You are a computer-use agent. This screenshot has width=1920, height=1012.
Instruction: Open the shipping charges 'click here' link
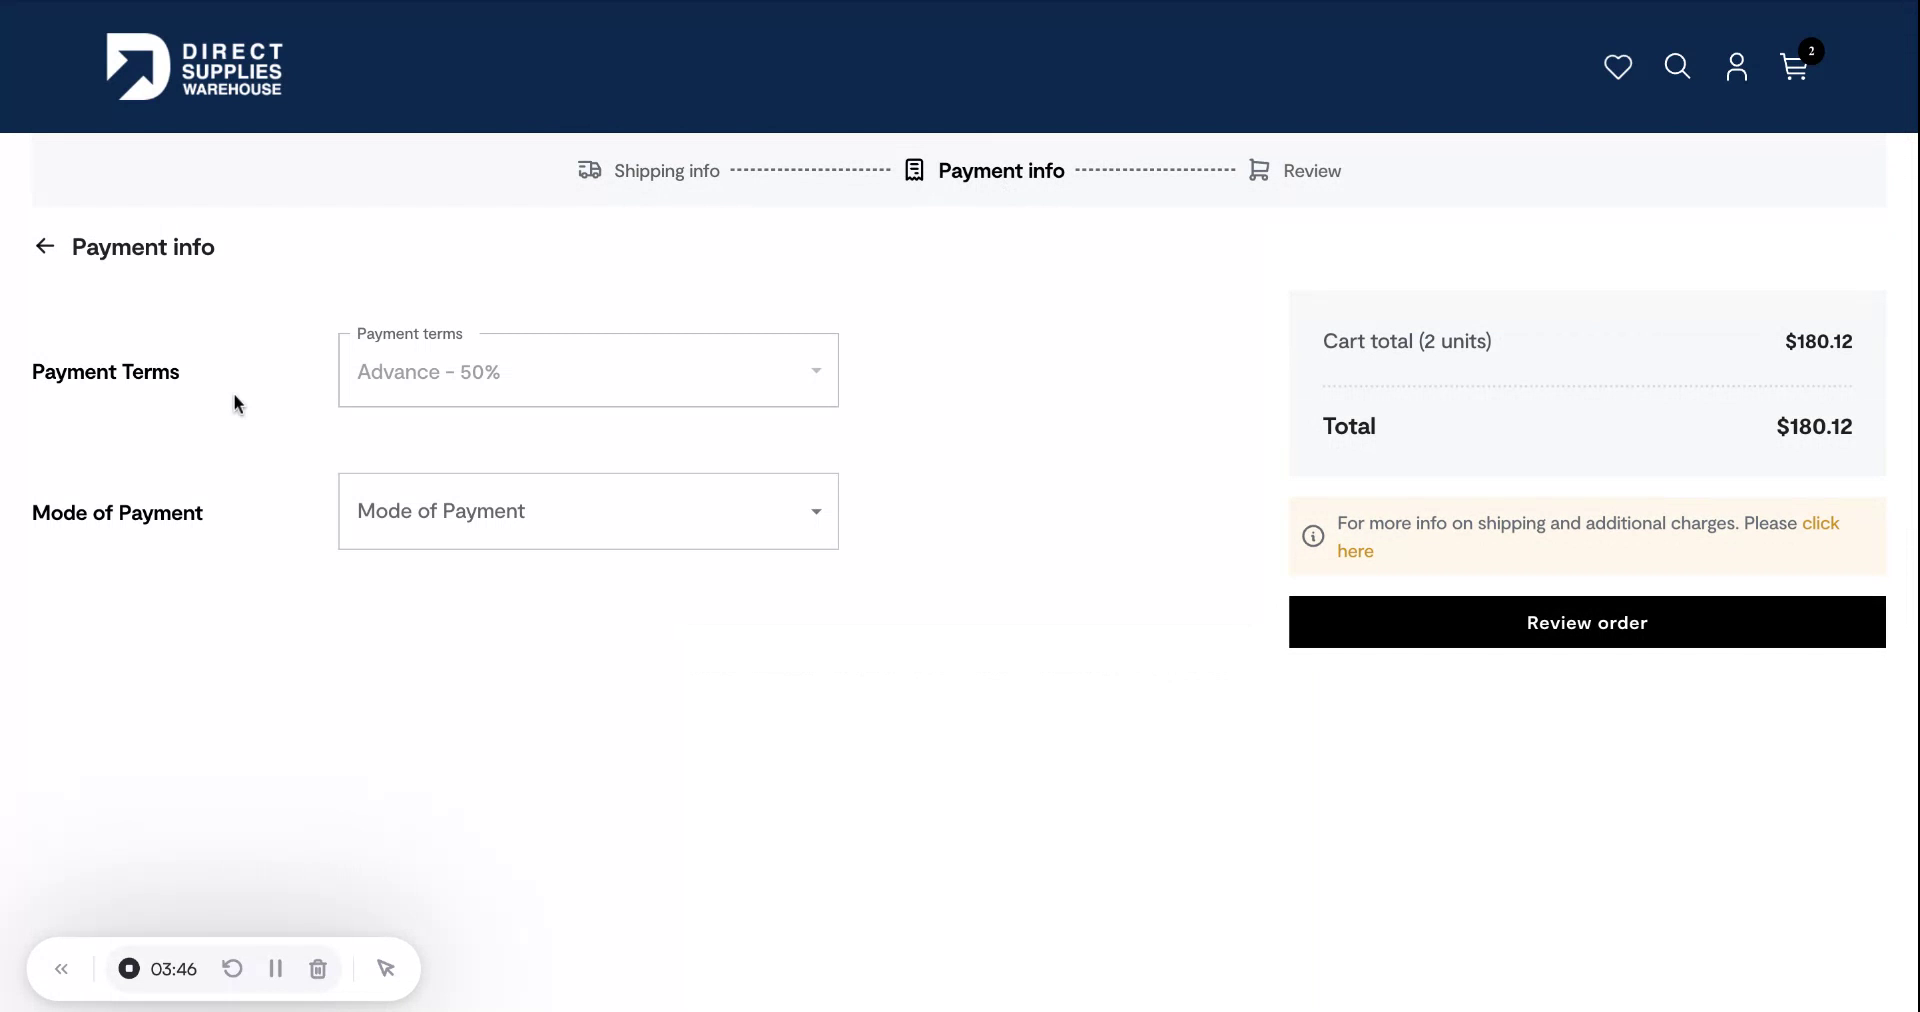point(1821,523)
